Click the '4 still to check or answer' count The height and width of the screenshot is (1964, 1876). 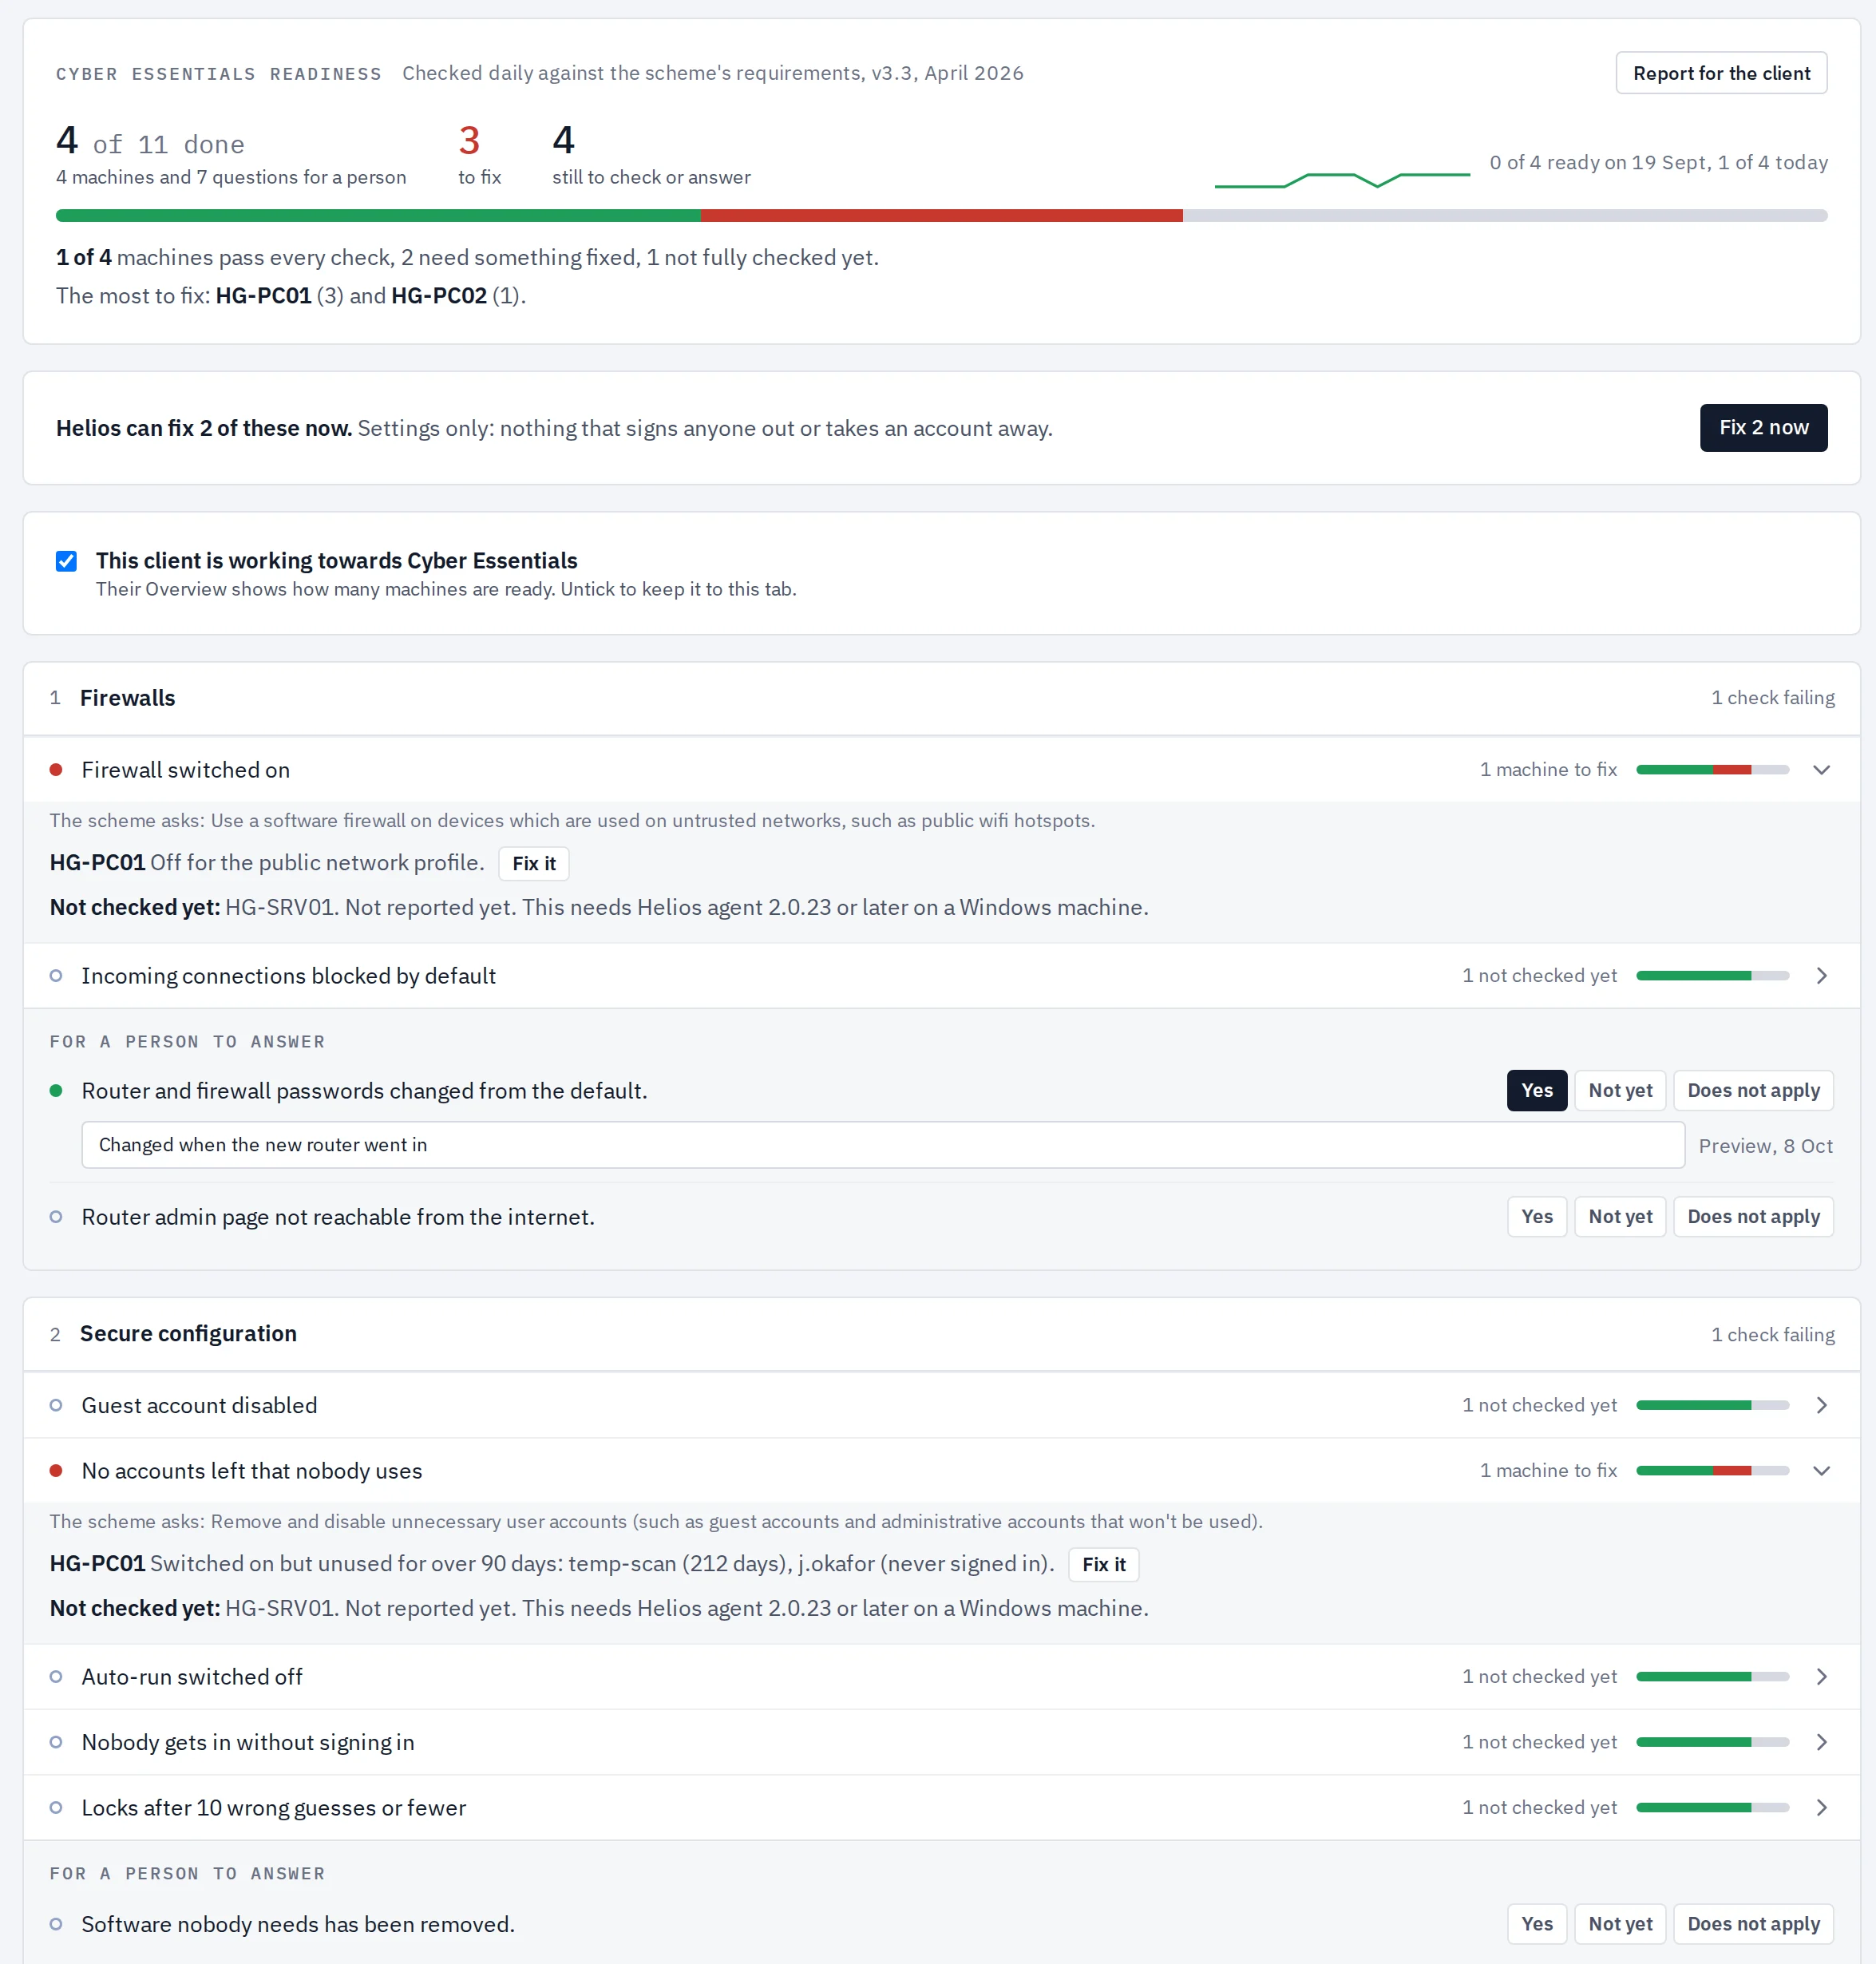pos(651,155)
